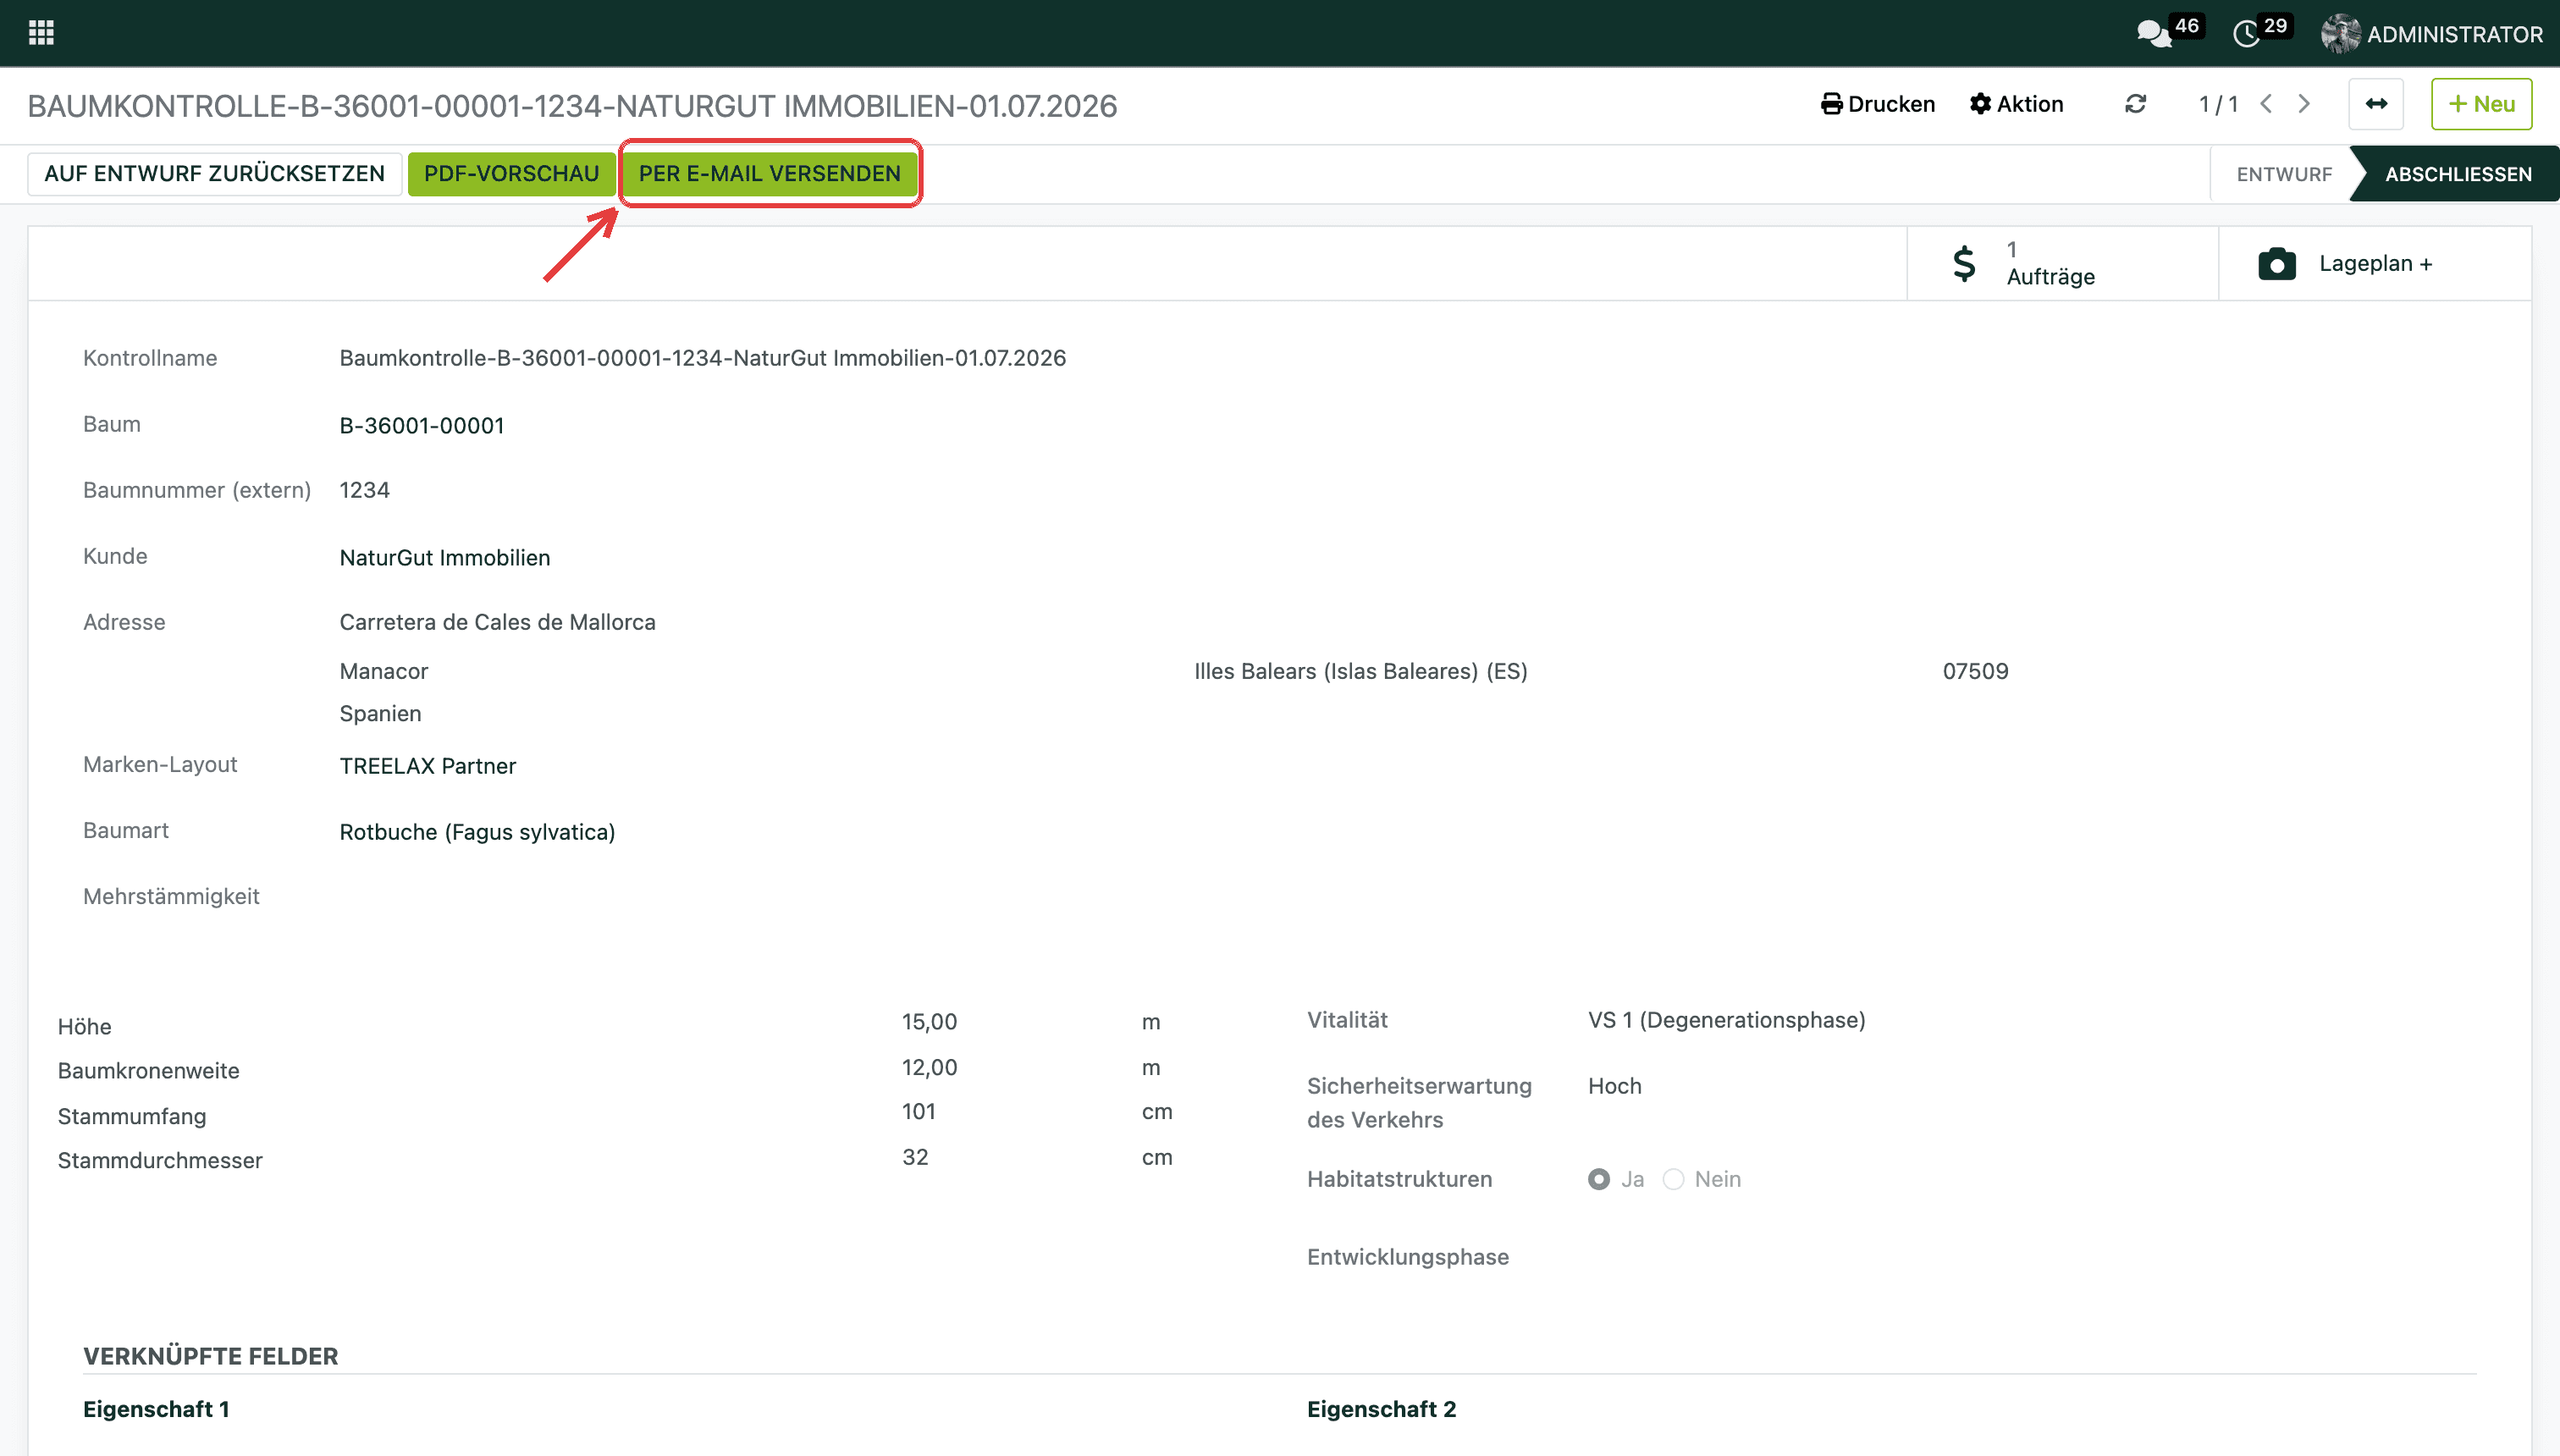Select the Ja radio for Habitatstrukturen
Image resolution: width=2560 pixels, height=1456 pixels.
click(1599, 1179)
